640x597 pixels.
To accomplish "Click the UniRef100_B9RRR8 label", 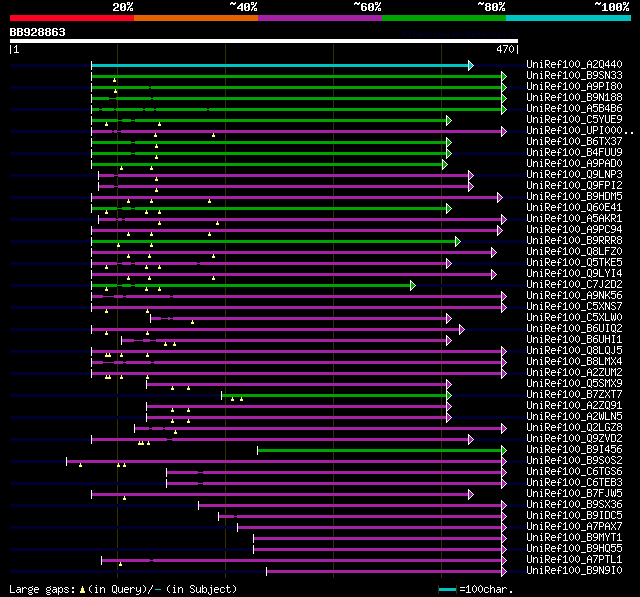I will click(574, 241).
